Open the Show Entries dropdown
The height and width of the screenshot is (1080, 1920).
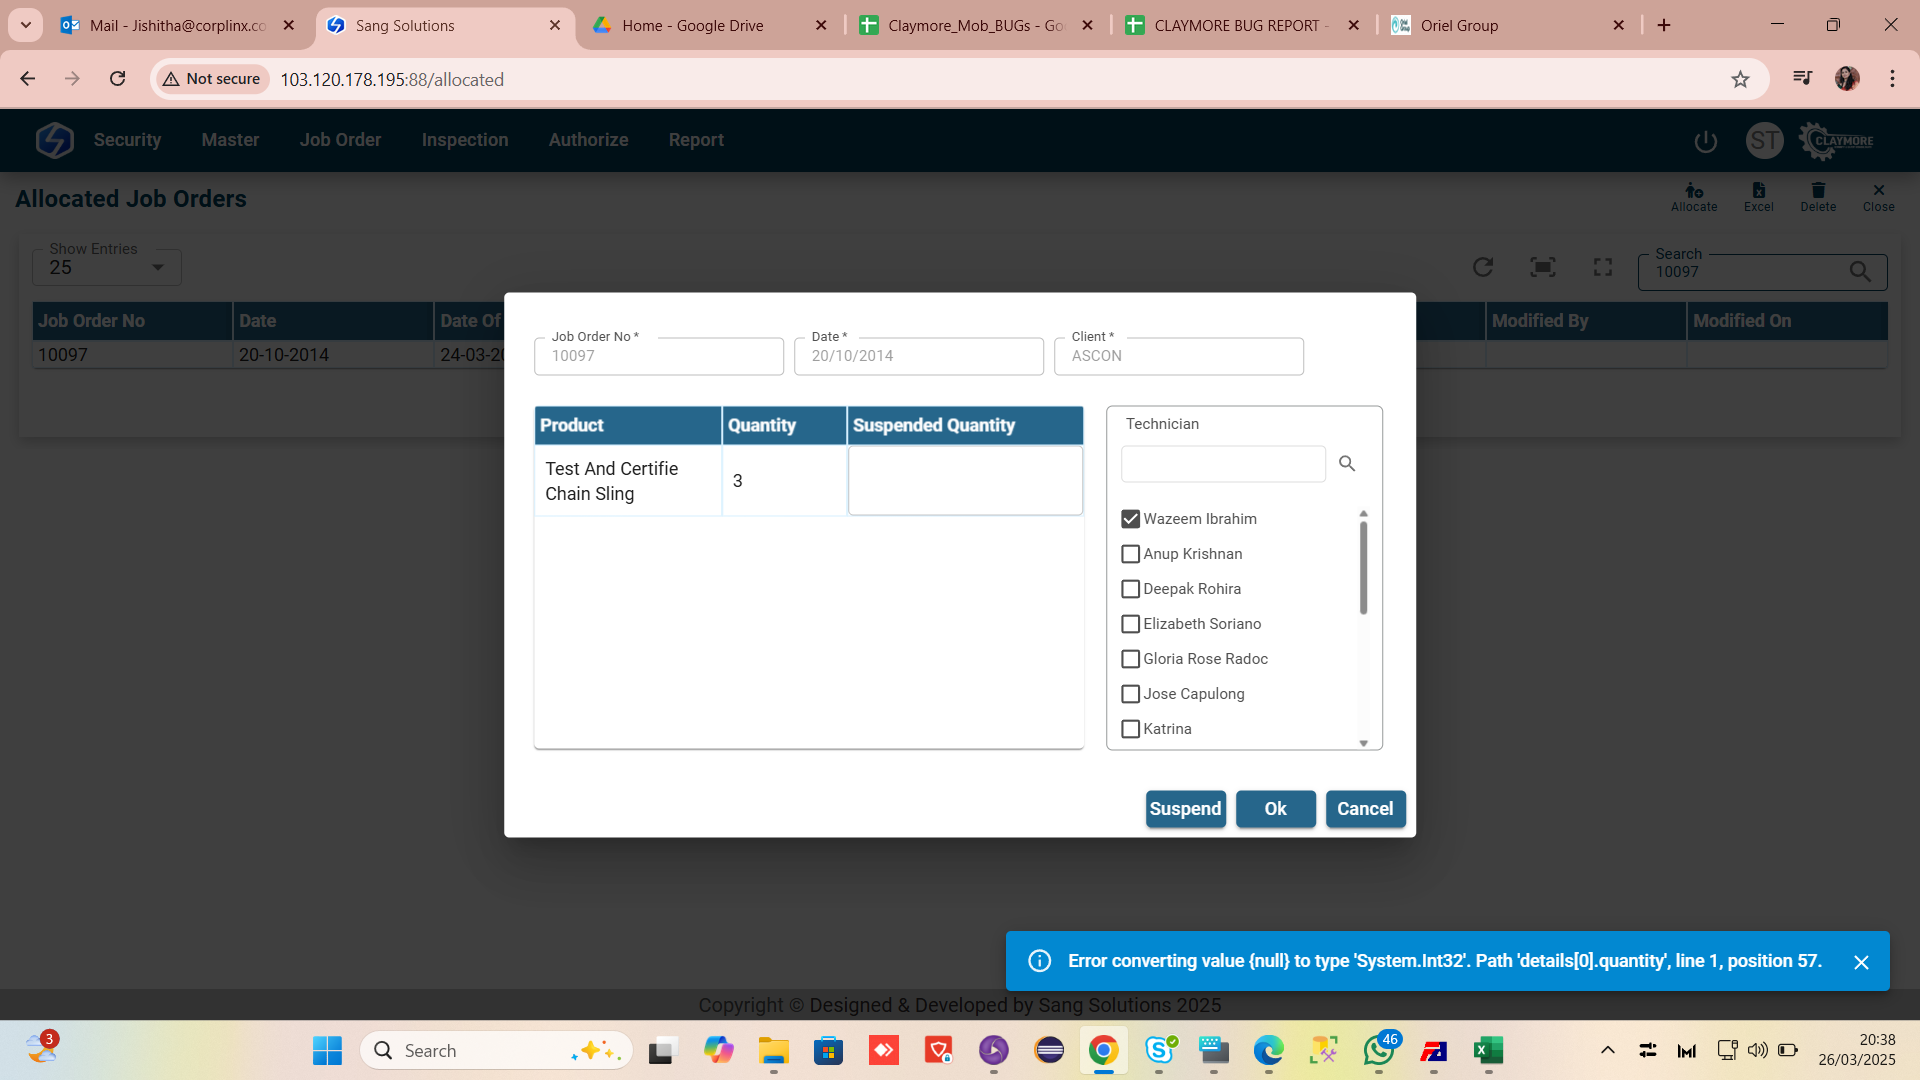point(107,267)
